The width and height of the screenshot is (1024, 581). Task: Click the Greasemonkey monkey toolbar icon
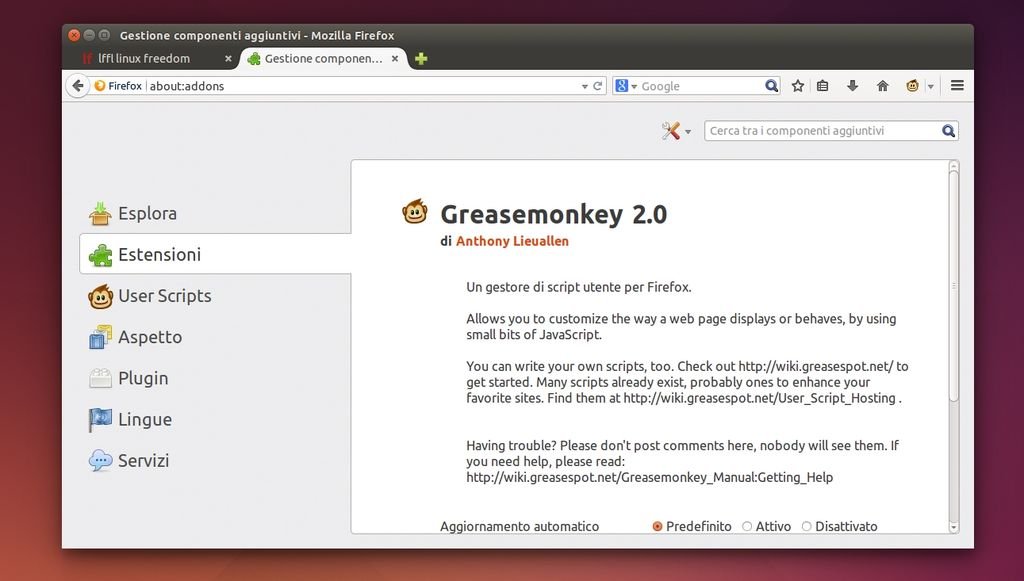(x=912, y=86)
